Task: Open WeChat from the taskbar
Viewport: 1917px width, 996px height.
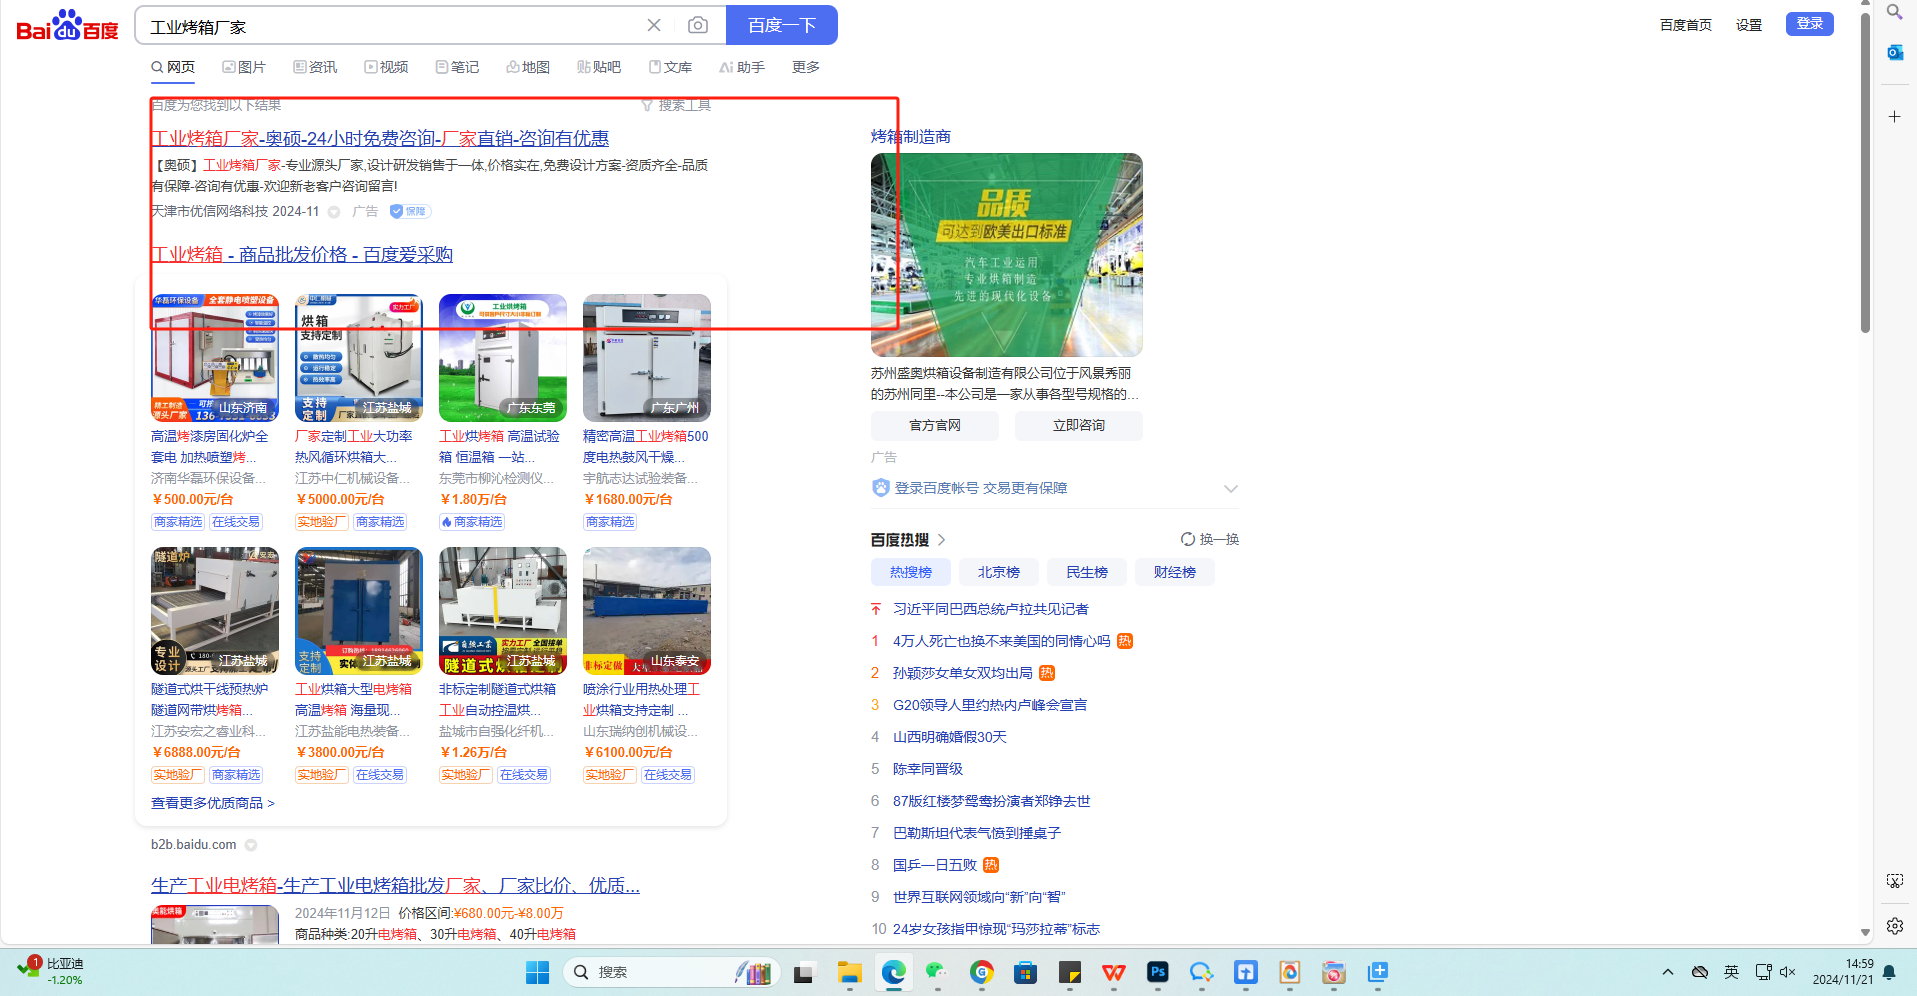Action: point(937,972)
